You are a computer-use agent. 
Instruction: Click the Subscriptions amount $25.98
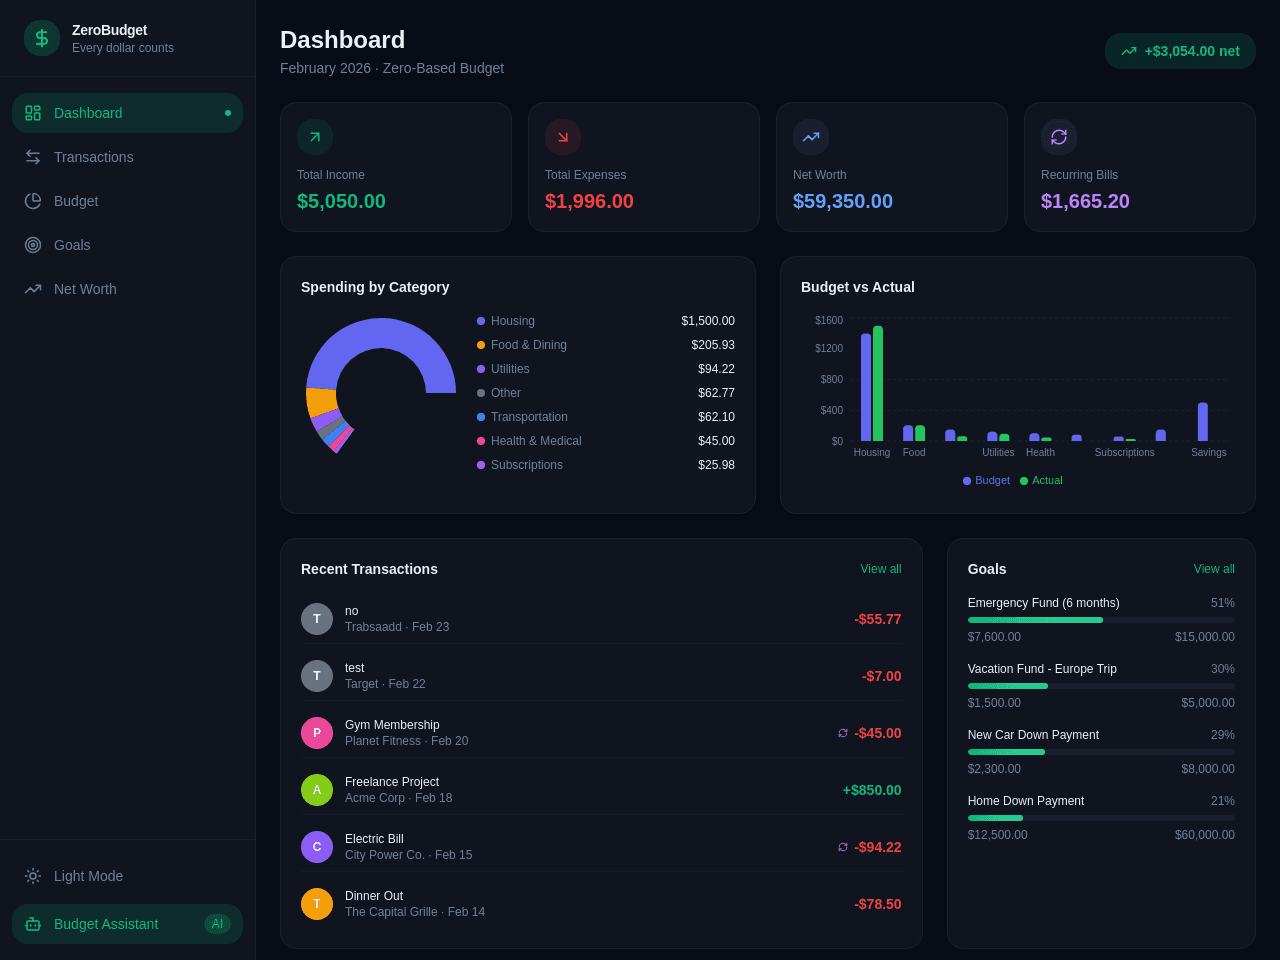(716, 465)
